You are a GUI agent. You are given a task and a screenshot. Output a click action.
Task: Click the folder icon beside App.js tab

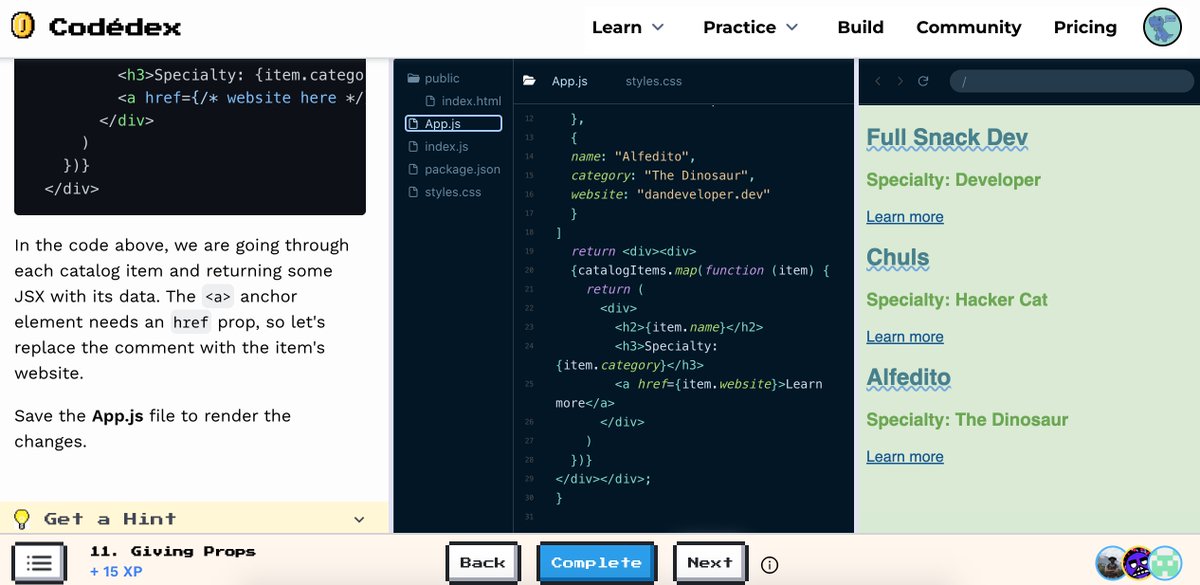(529, 81)
